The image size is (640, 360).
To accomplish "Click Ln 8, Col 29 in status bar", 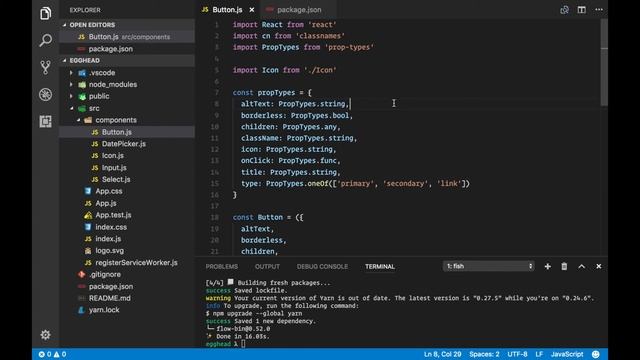I will pyautogui.click(x=442, y=354).
